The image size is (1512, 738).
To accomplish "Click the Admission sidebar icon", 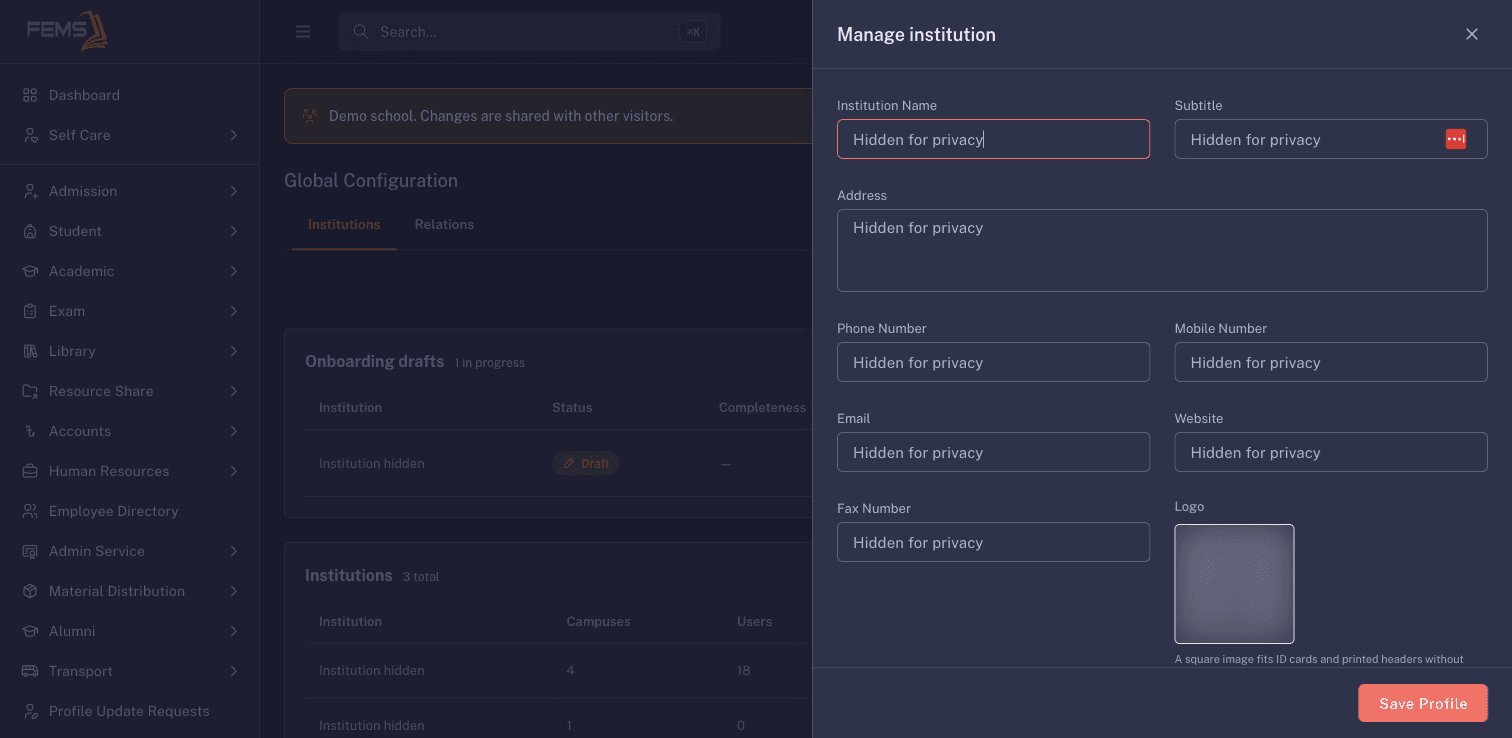I will click(30, 191).
